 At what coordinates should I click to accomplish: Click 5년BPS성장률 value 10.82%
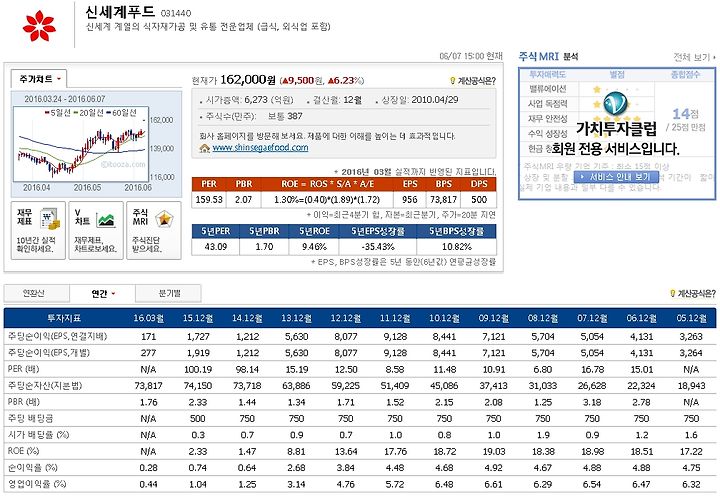(x=457, y=247)
